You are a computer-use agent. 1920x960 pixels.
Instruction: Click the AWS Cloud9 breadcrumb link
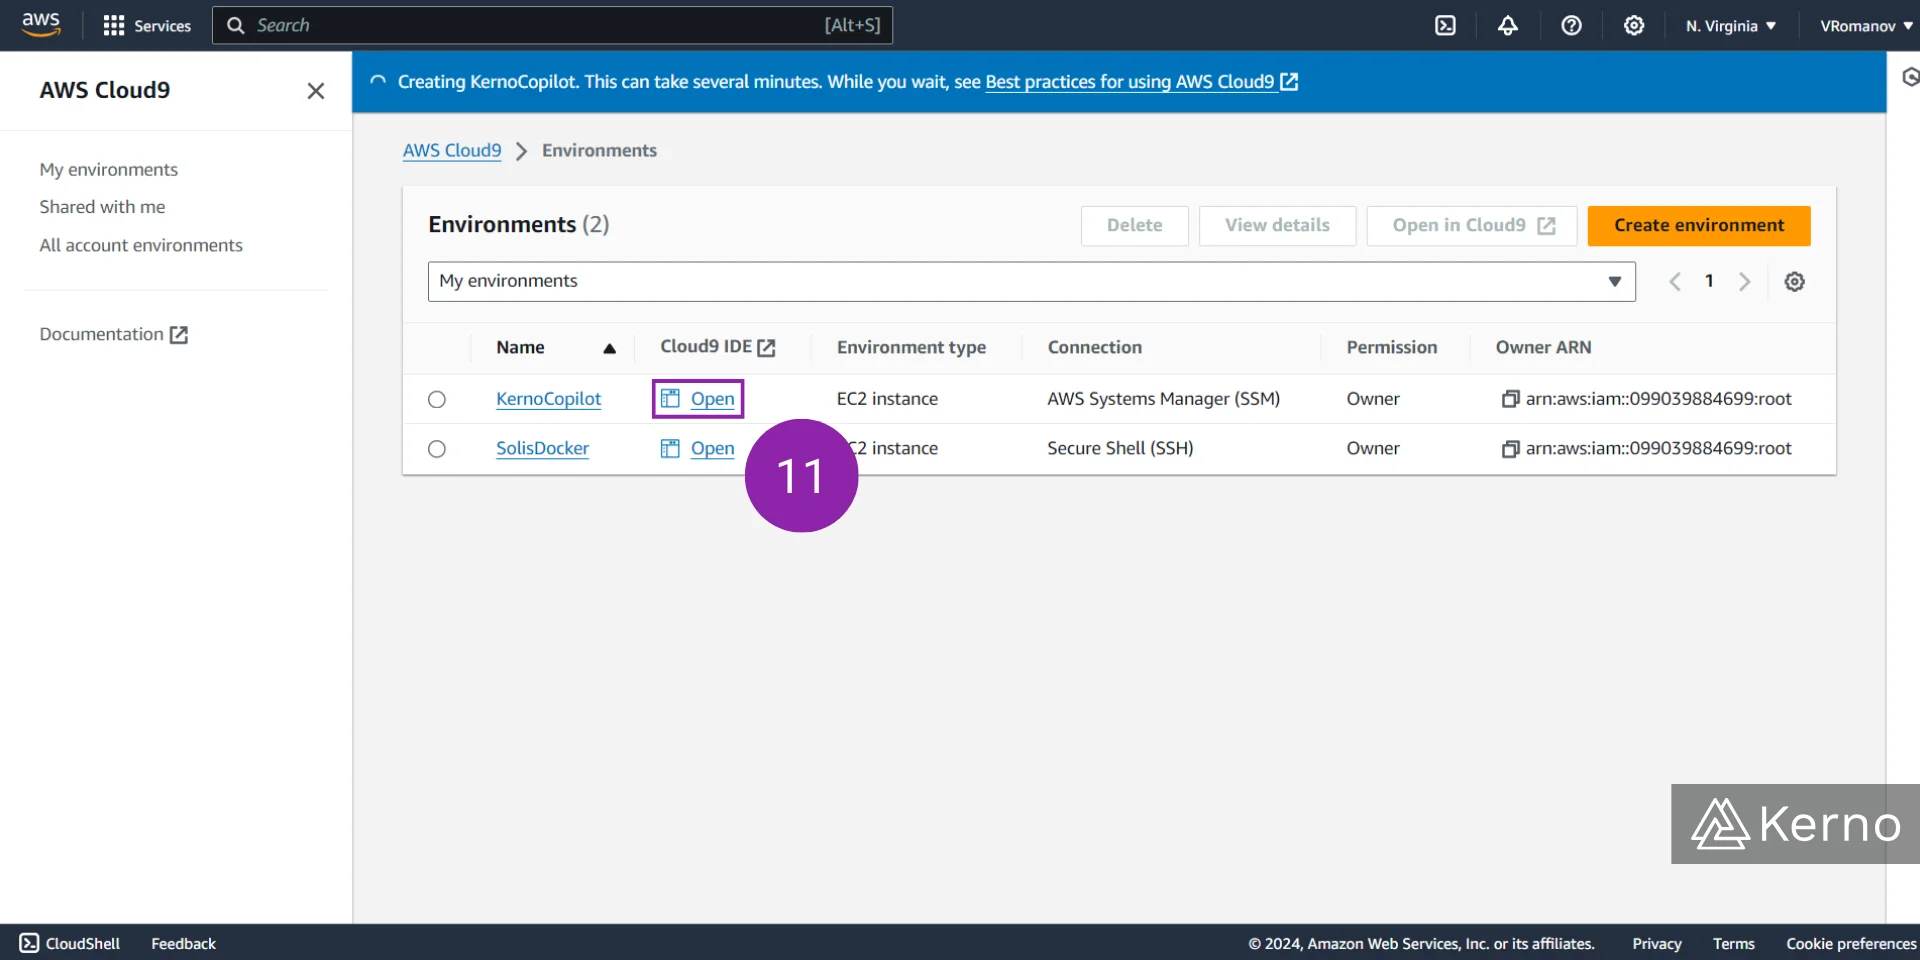click(x=452, y=150)
